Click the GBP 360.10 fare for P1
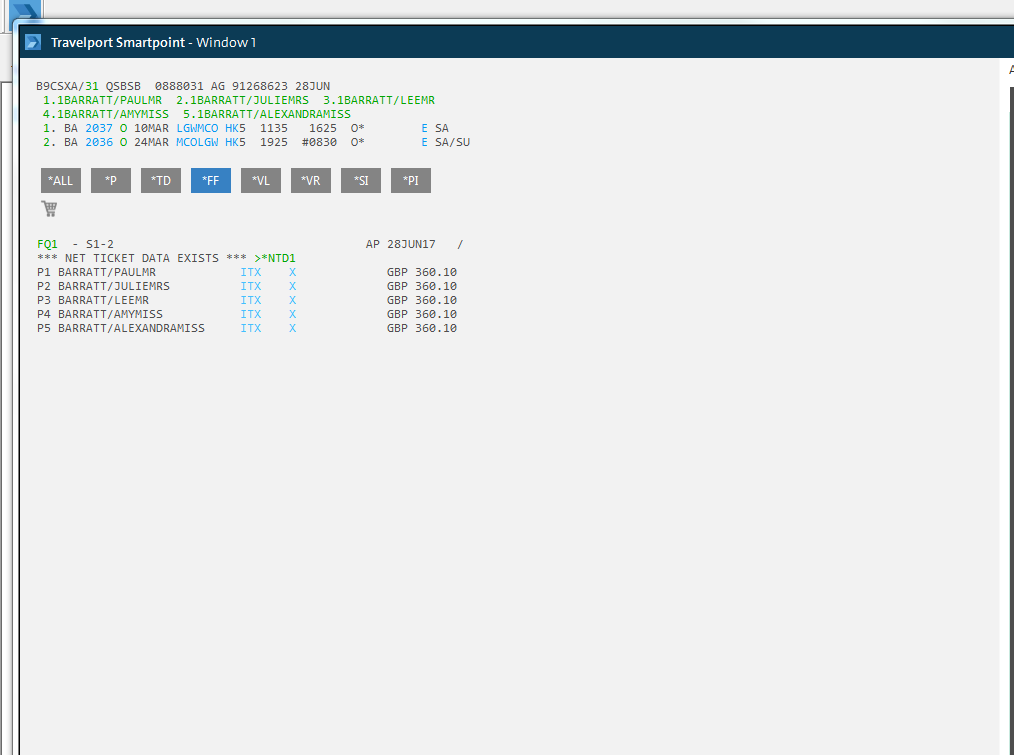 click(422, 272)
